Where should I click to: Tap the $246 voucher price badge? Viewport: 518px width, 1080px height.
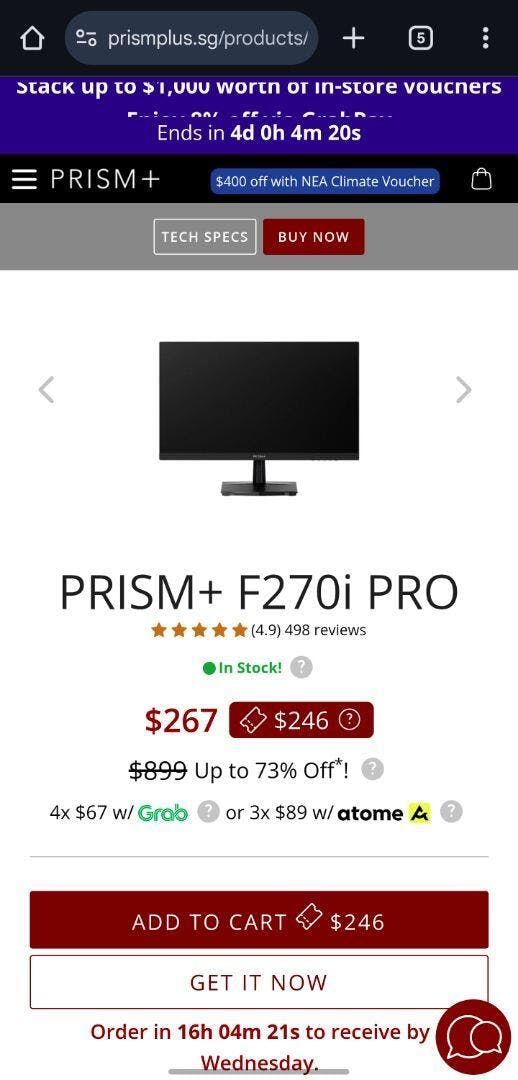tap(301, 720)
